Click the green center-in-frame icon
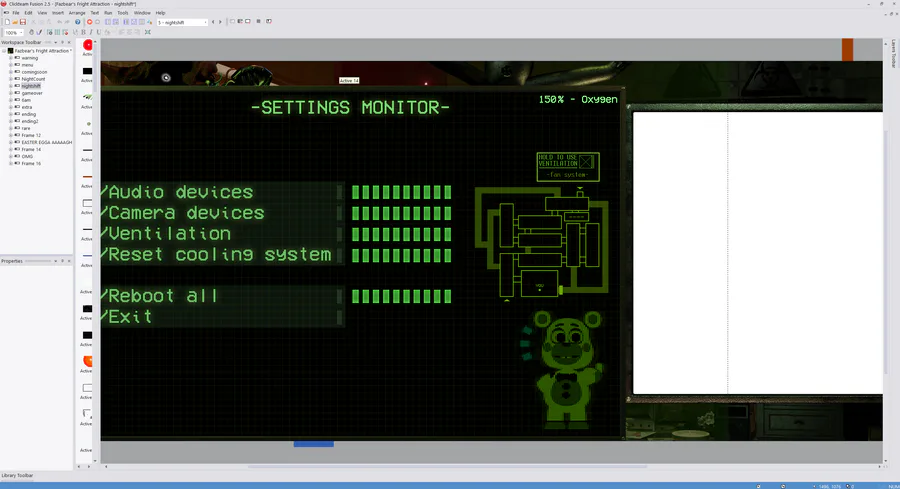 (148, 32)
